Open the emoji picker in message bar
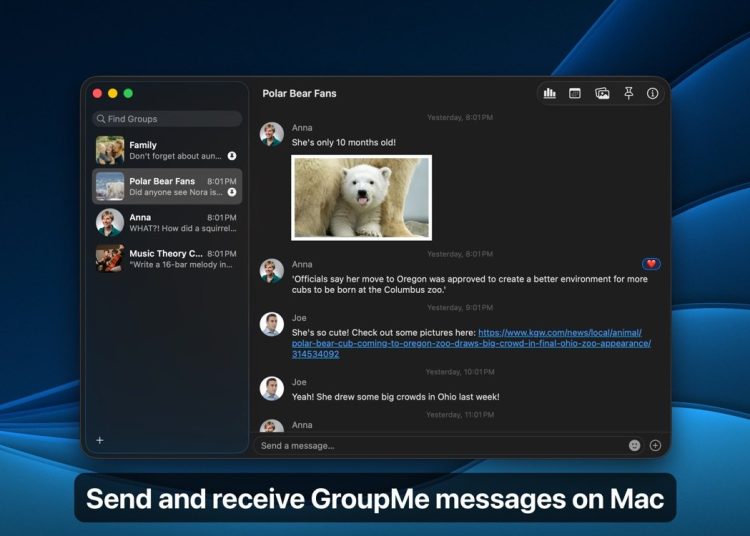The image size is (750, 536). [x=634, y=445]
